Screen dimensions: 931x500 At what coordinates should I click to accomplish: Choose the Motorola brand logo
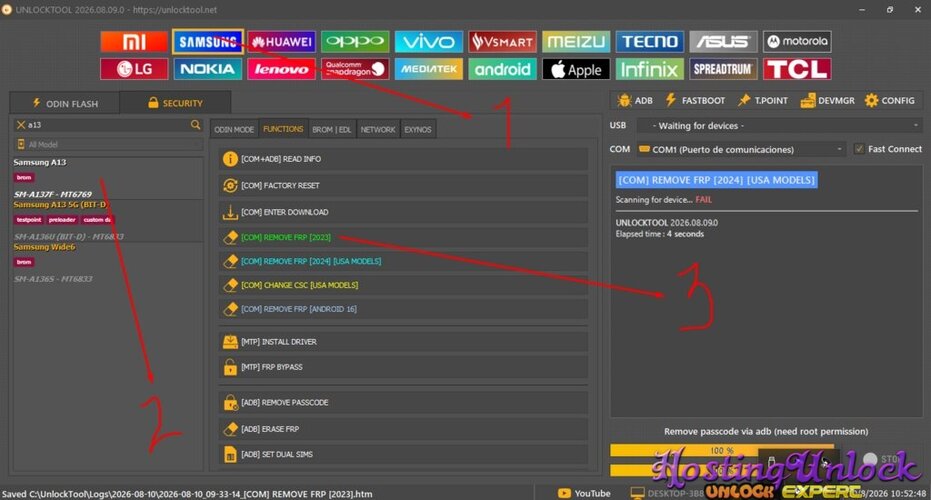797,42
